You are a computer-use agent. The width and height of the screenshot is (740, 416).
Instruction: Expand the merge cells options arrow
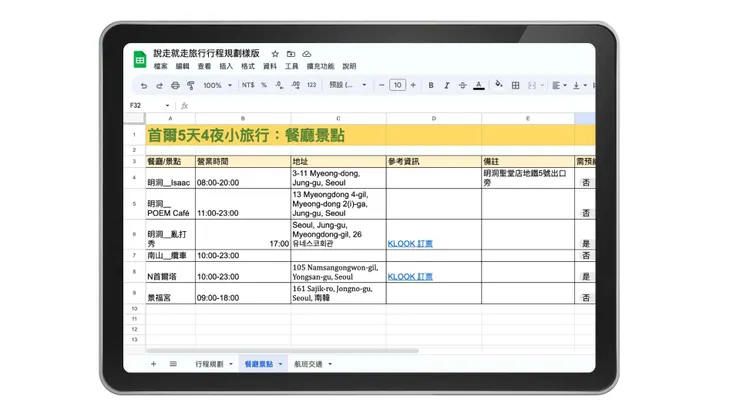(x=542, y=85)
